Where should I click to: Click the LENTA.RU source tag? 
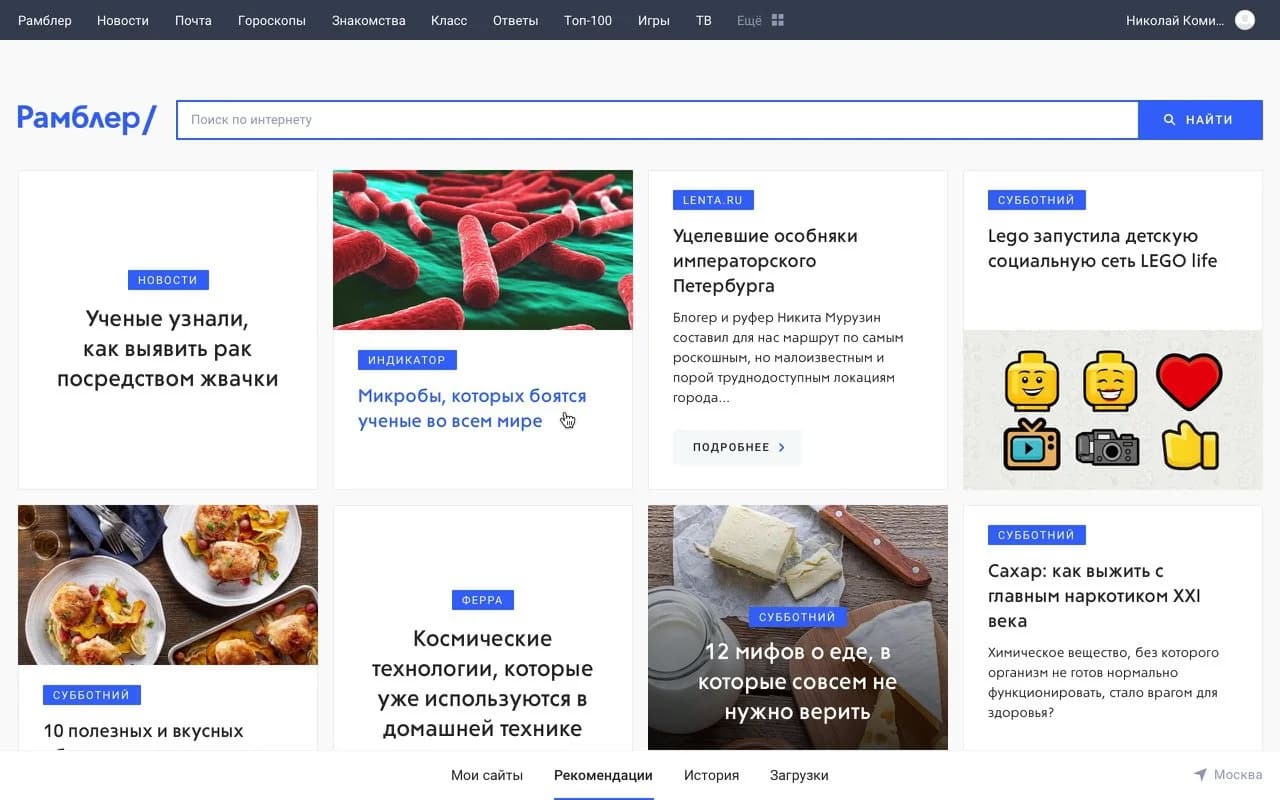coord(713,200)
